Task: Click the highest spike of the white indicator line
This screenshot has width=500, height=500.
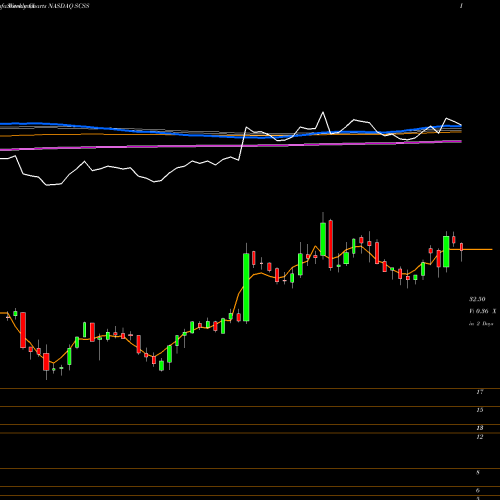Action: (323, 113)
